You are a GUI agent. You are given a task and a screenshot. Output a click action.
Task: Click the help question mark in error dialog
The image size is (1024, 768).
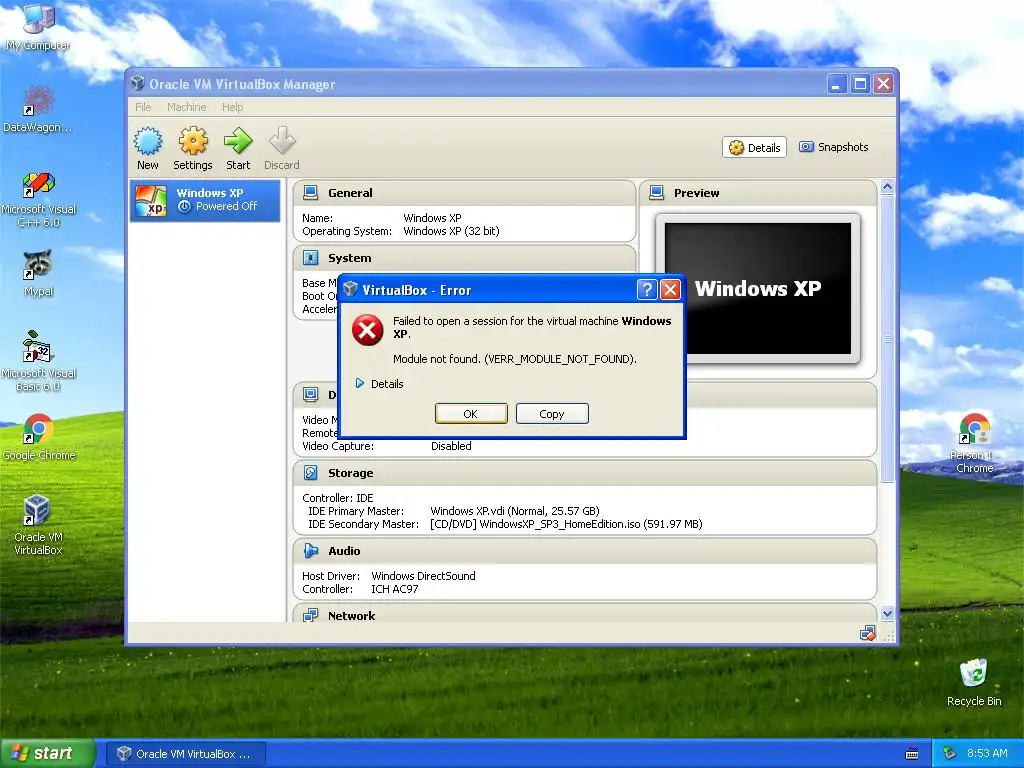point(646,289)
